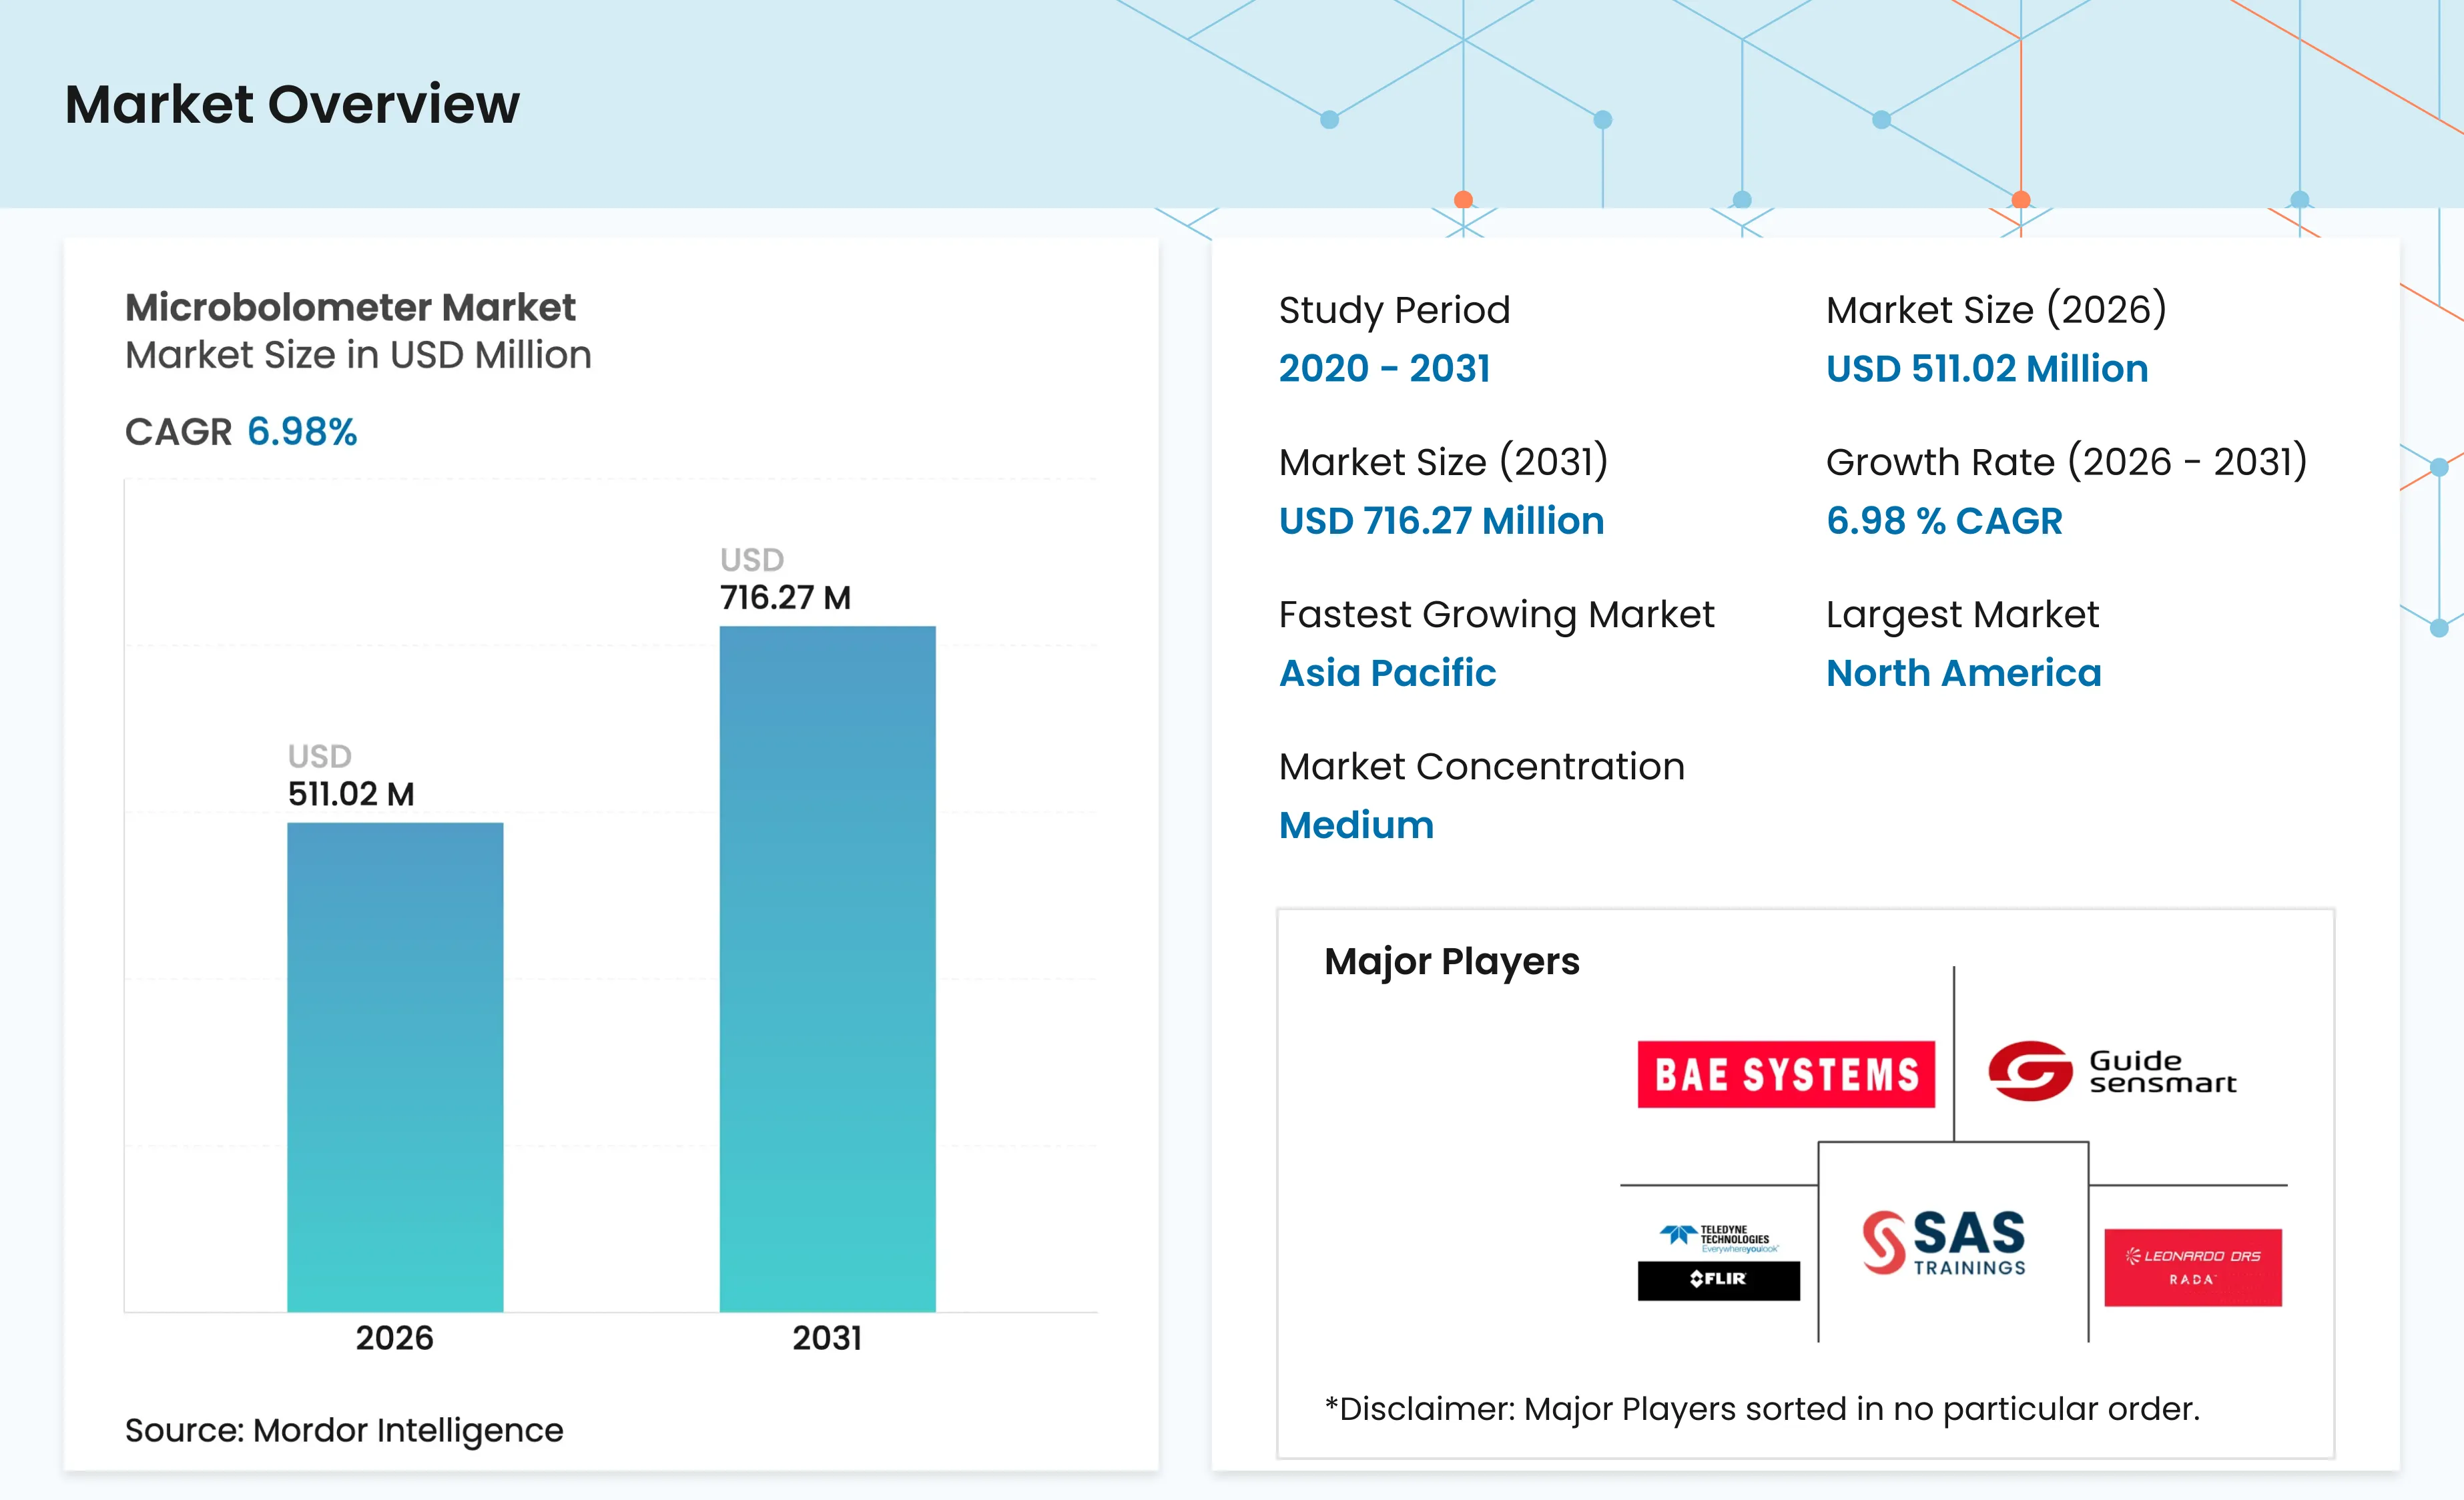
Task: Click the 2026 market size bar
Action: tap(395, 1066)
